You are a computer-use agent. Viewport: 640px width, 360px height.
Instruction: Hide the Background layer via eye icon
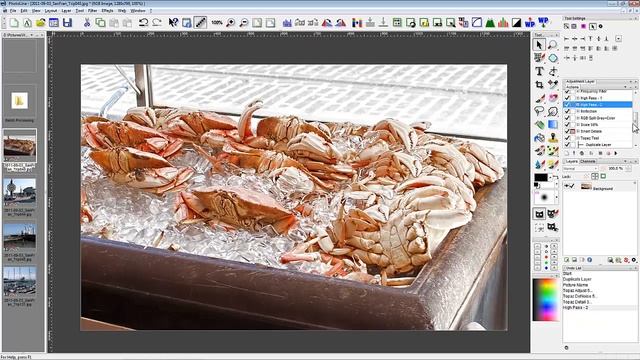567,187
